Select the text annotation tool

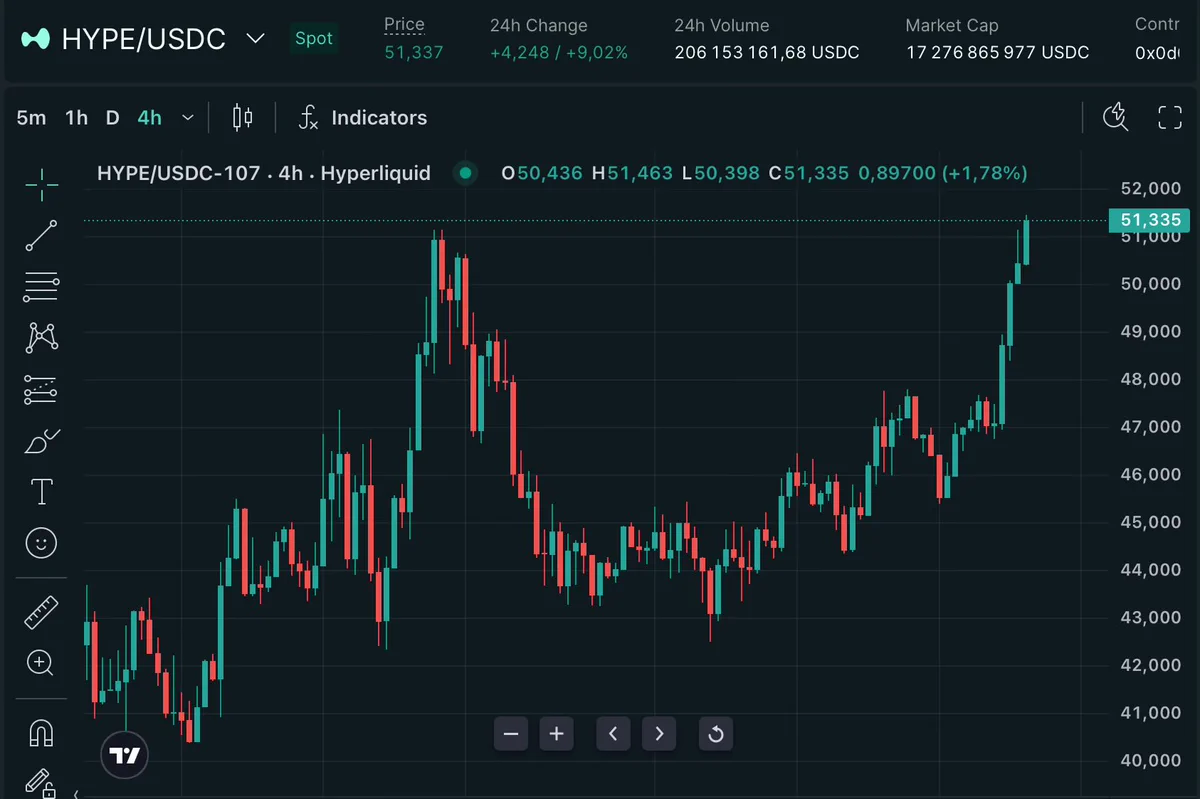(x=41, y=491)
